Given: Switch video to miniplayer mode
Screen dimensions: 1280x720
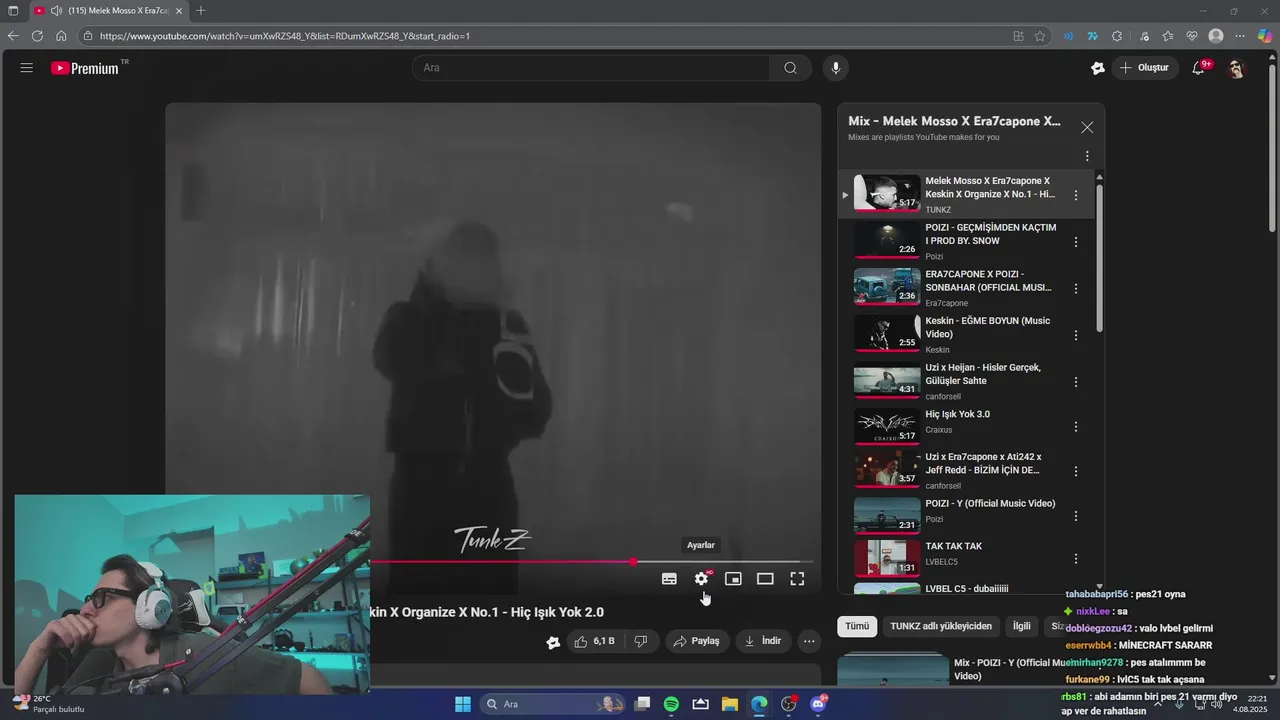Looking at the screenshot, I should coord(733,578).
